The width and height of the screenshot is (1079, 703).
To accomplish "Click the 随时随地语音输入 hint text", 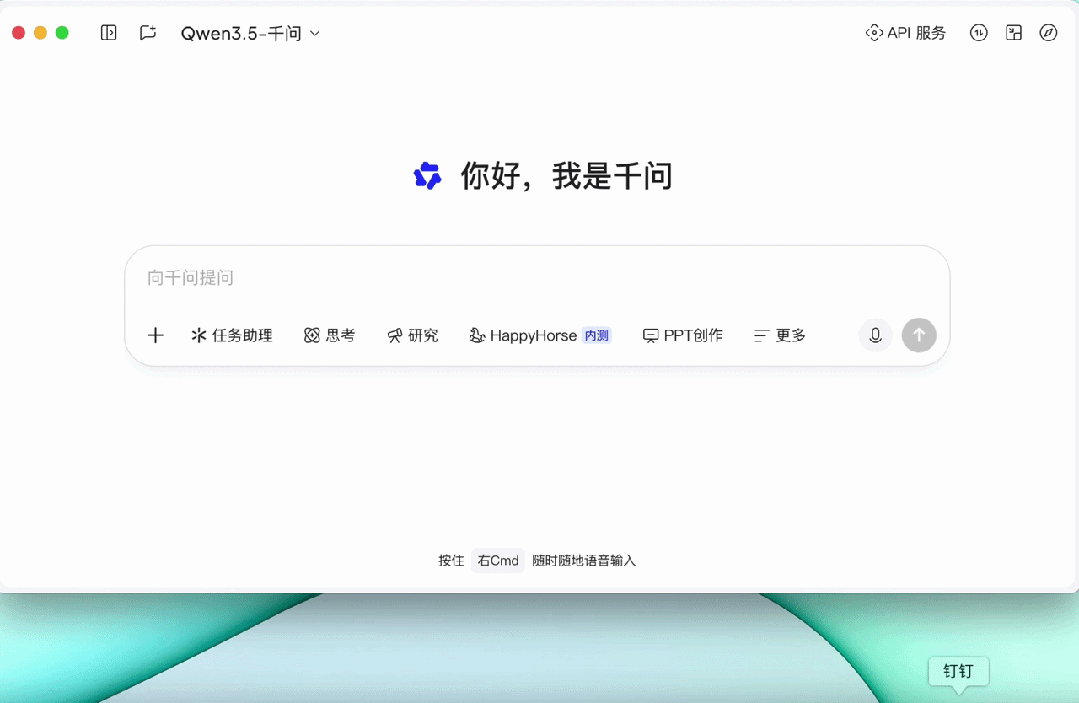I will (x=584, y=561).
